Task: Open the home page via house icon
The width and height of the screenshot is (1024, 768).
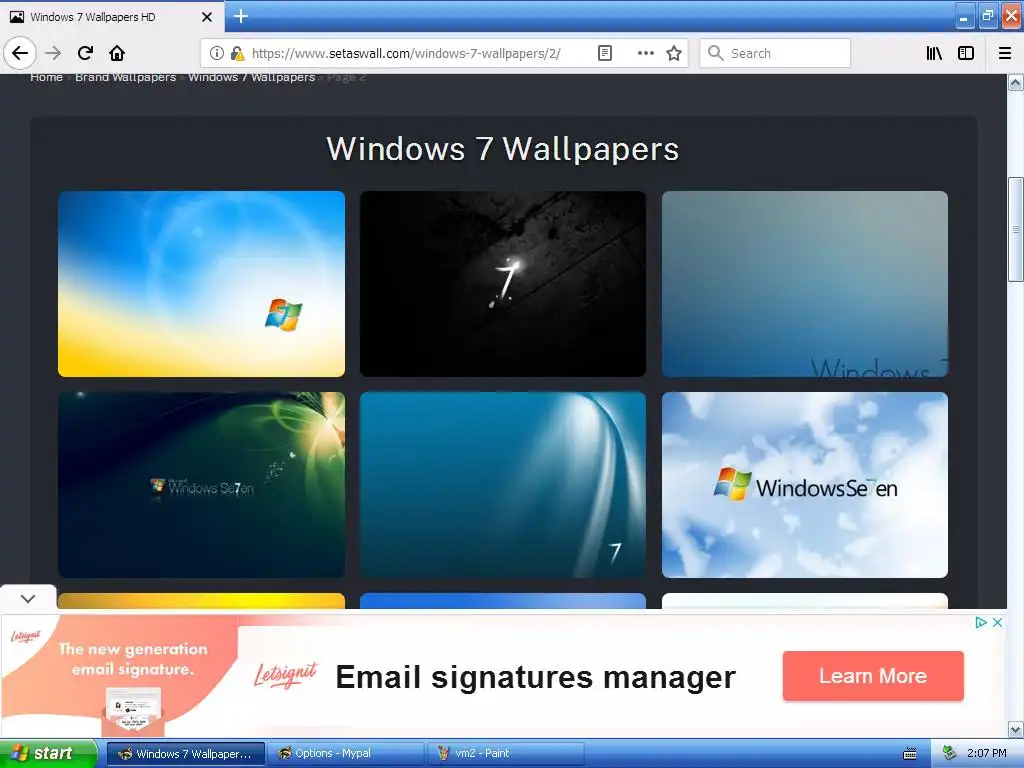Action: pyautogui.click(x=117, y=53)
